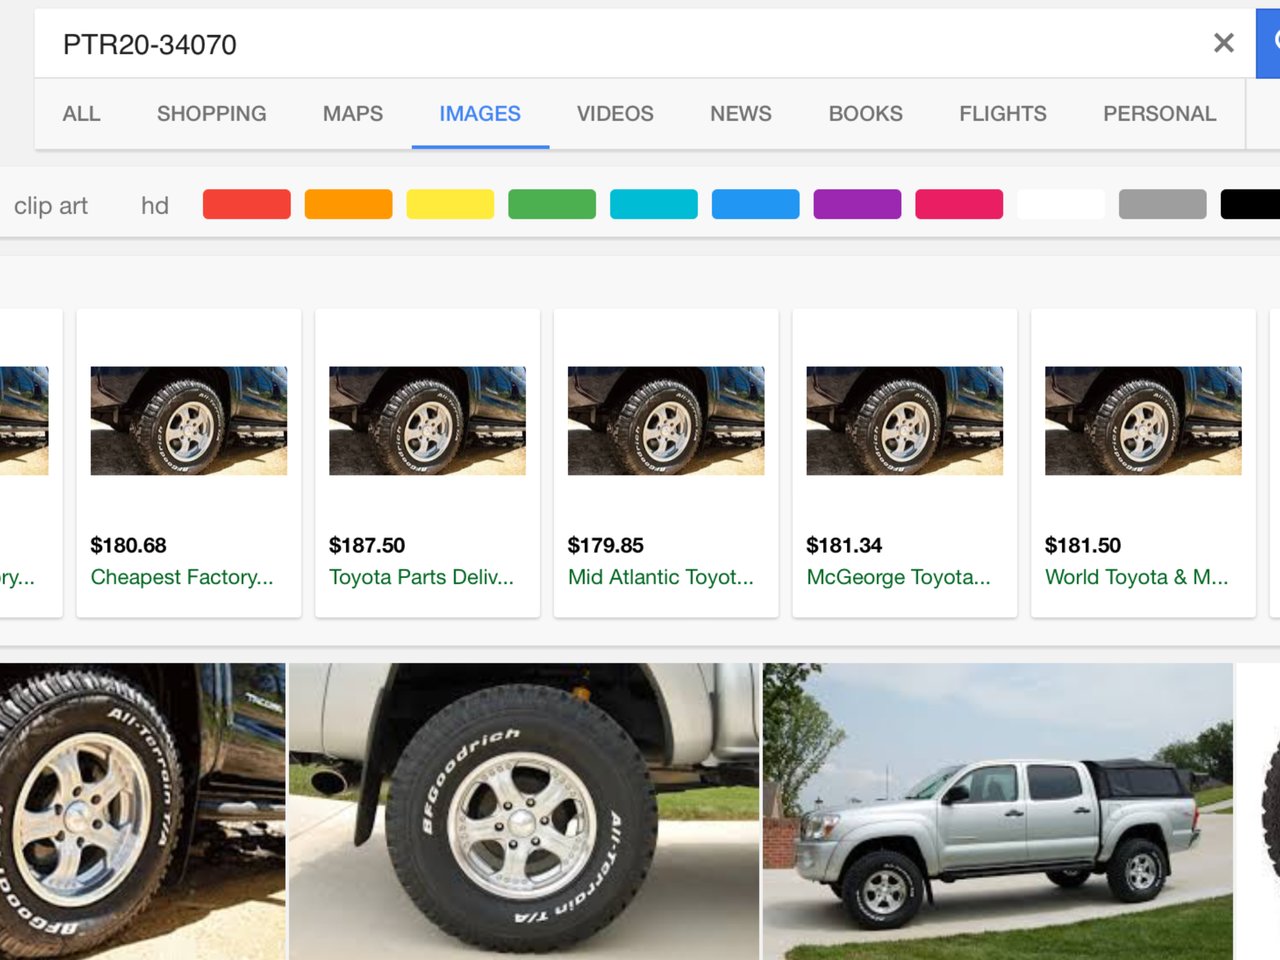This screenshot has width=1280, height=960.
Task: Filter images by white color
Action: [1061, 204]
